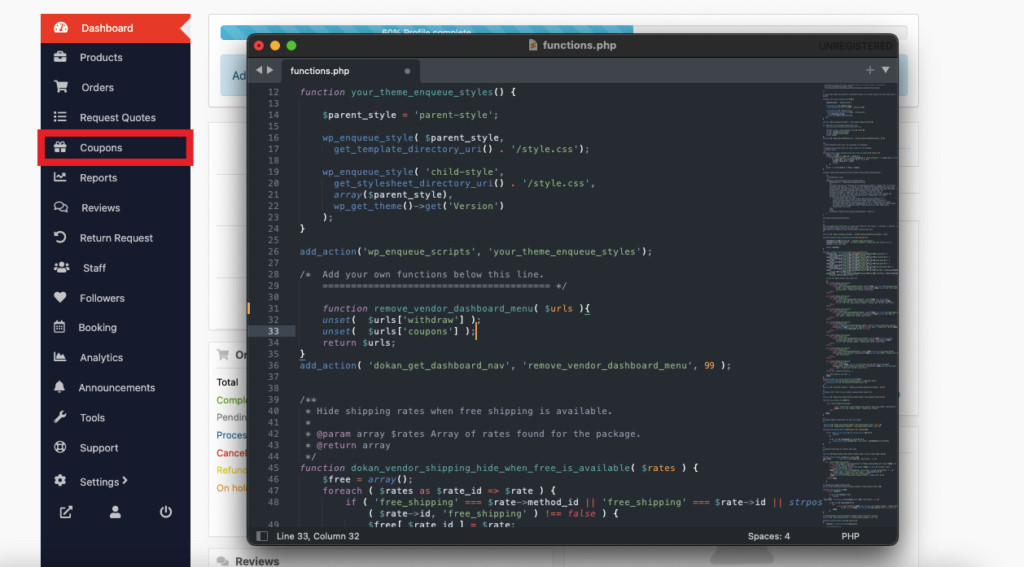Click the Request Quotes list icon
The width and height of the screenshot is (1024, 567).
(60, 117)
